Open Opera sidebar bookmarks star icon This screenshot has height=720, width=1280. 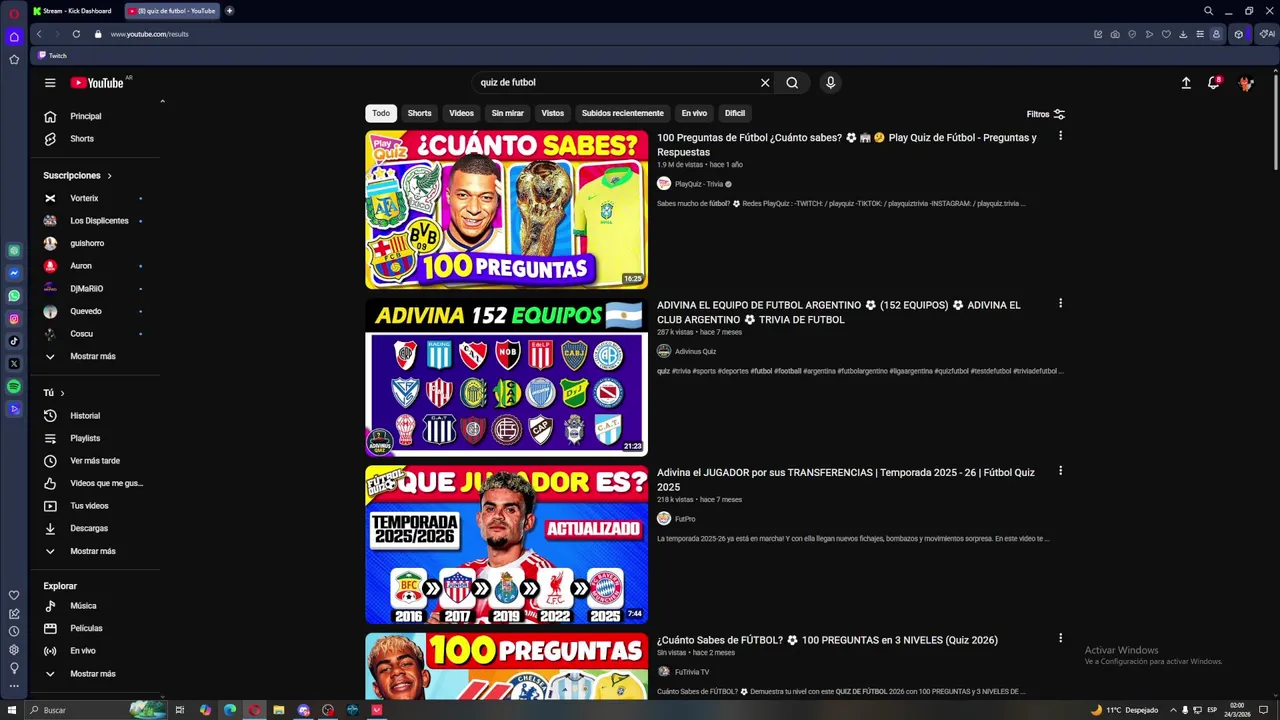[x=14, y=59]
